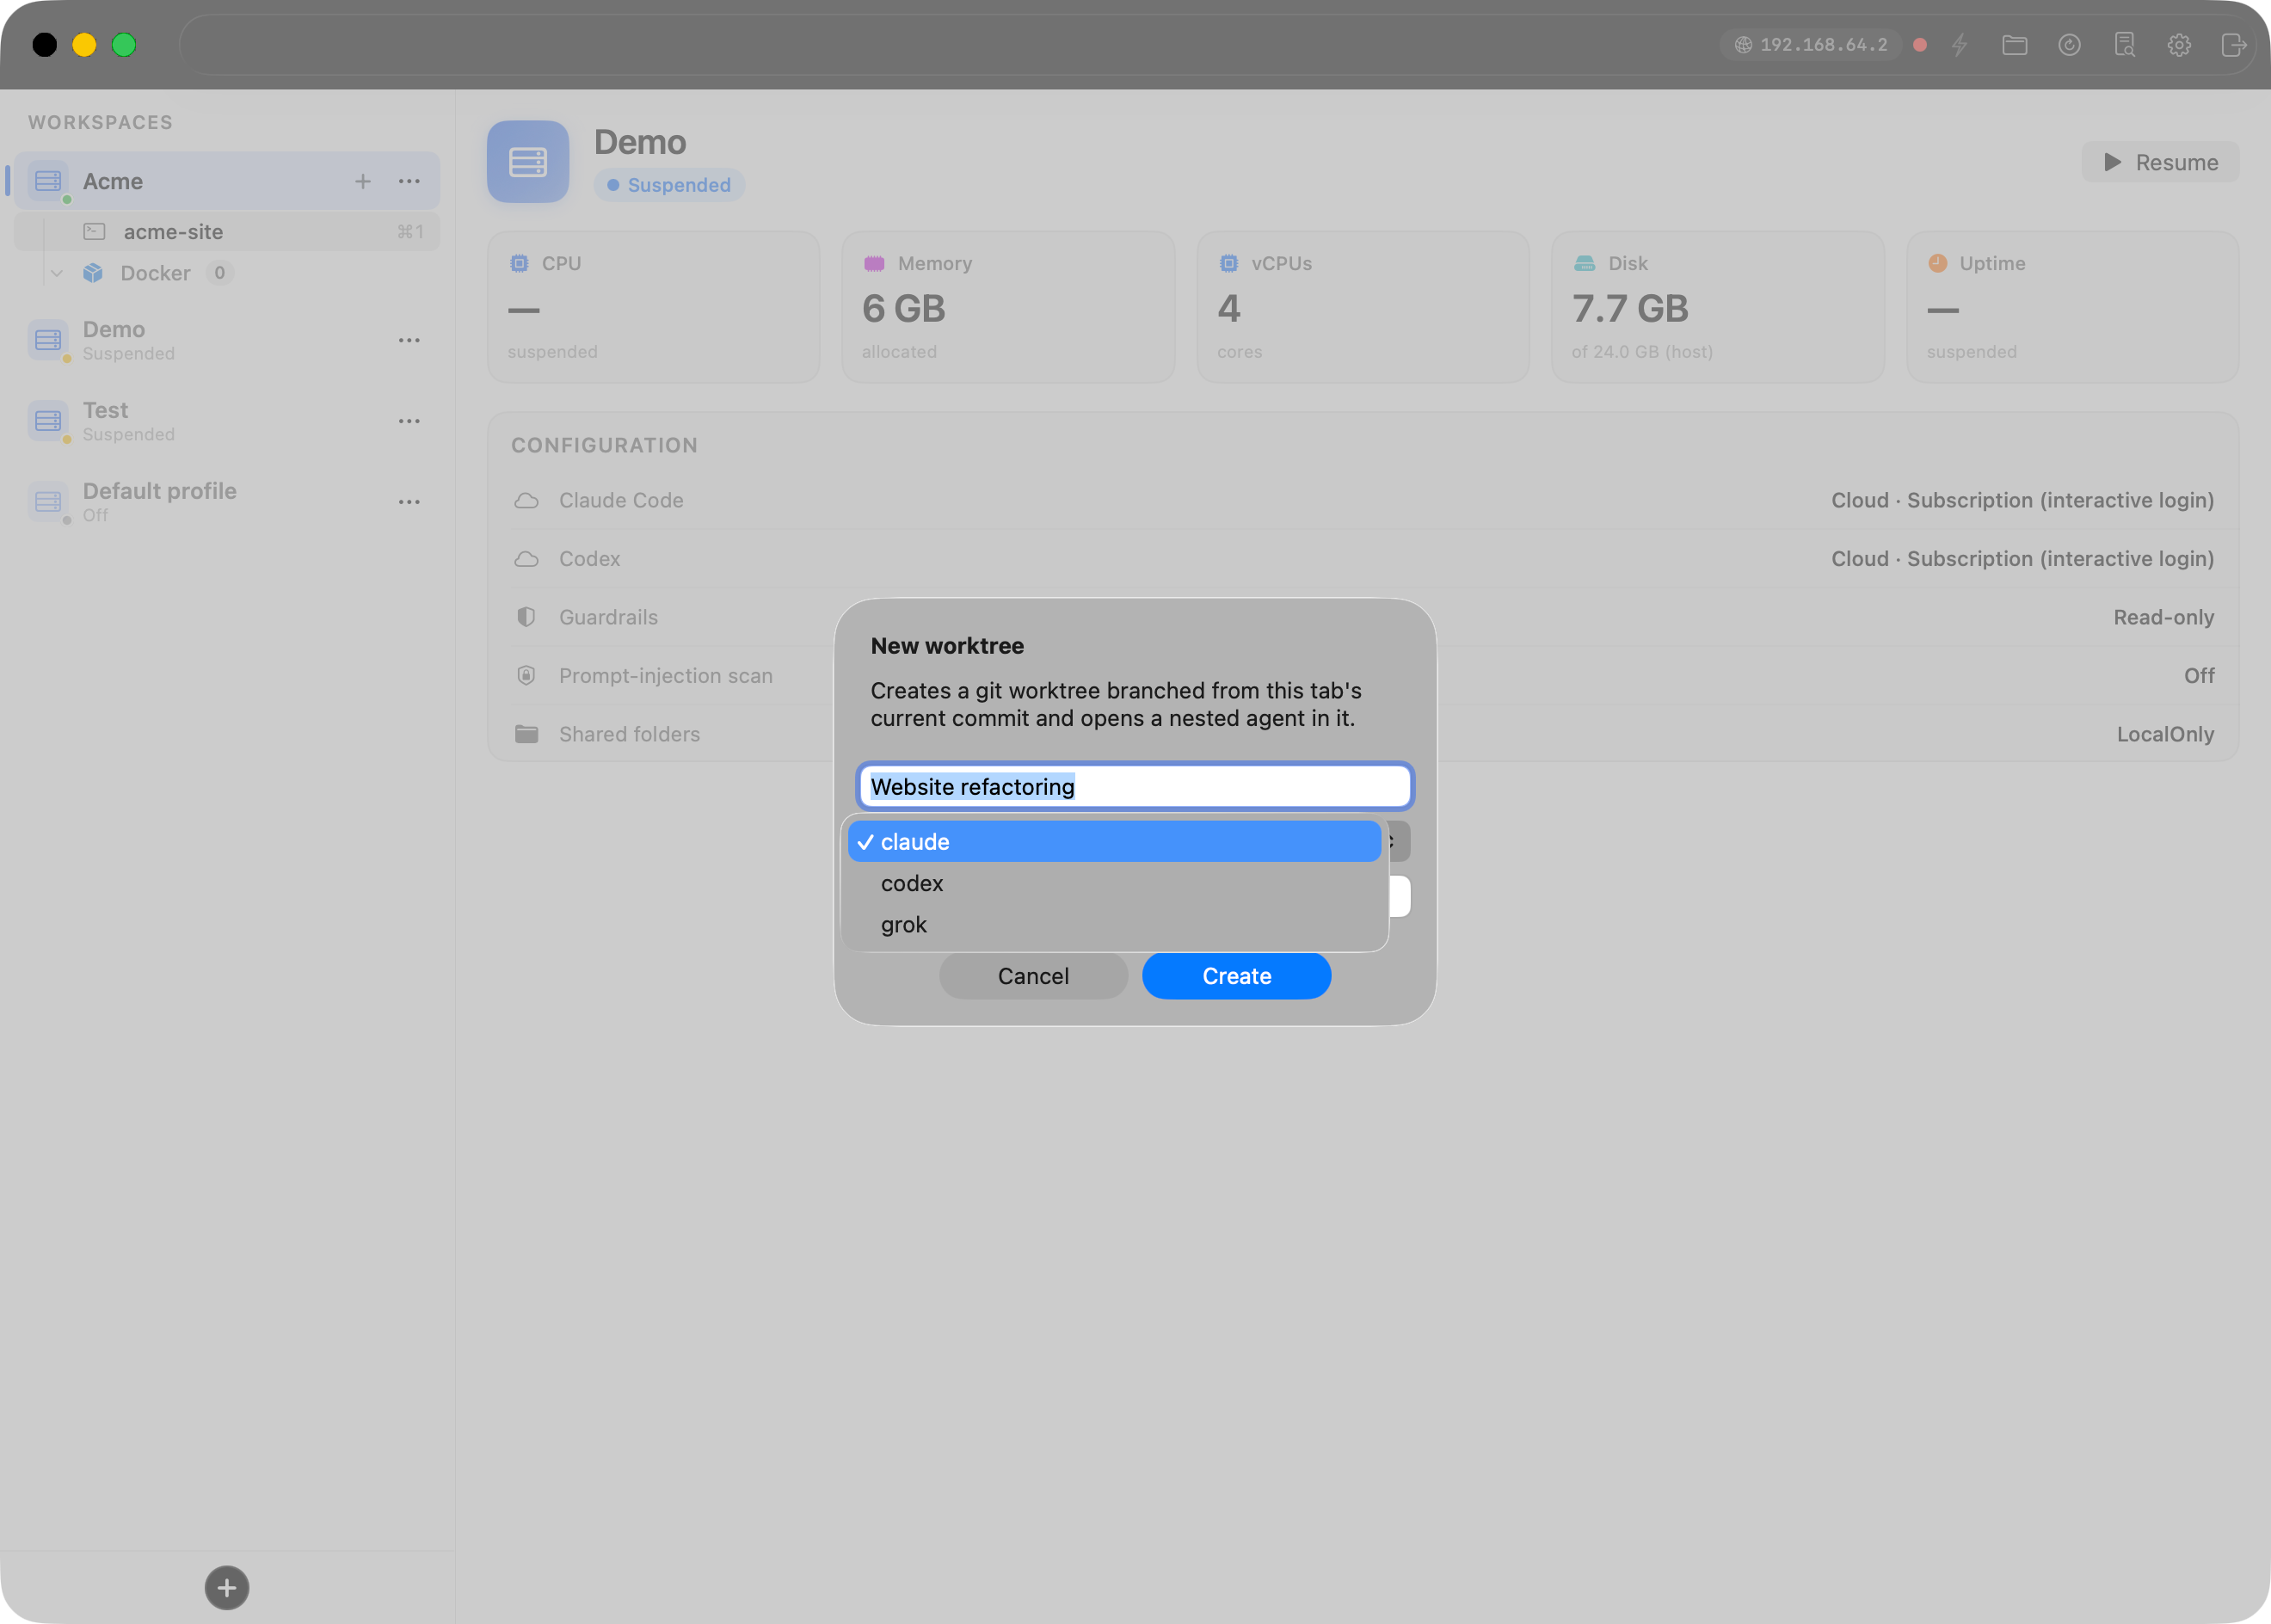Open the Claude Code configuration row
Screen dimensions: 2271x1624
pyautogui.click(x=1362, y=500)
